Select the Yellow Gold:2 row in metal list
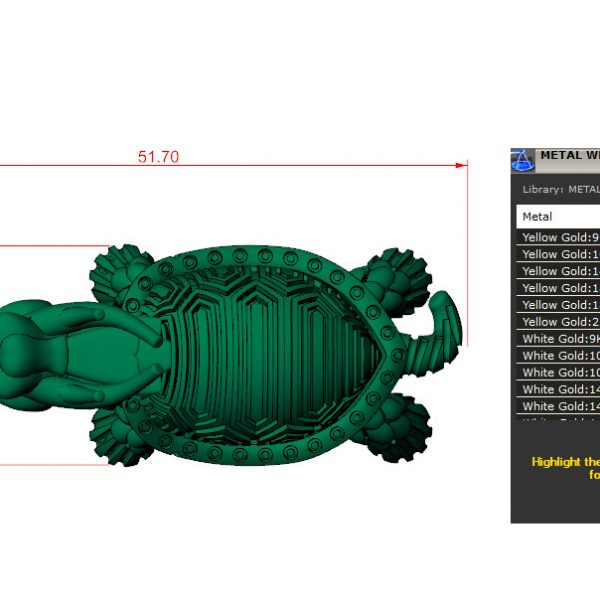The width and height of the screenshot is (600, 600). [559, 322]
